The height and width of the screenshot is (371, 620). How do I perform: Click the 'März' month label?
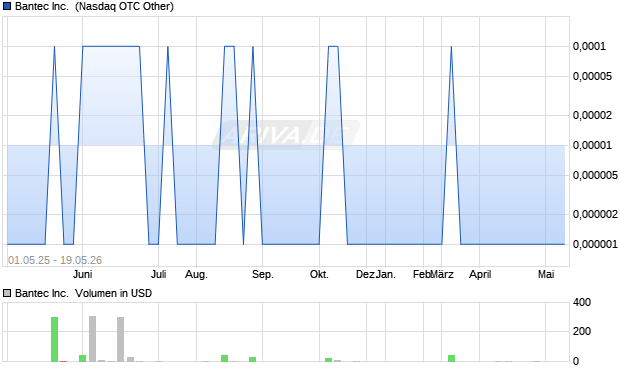click(x=442, y=274)
